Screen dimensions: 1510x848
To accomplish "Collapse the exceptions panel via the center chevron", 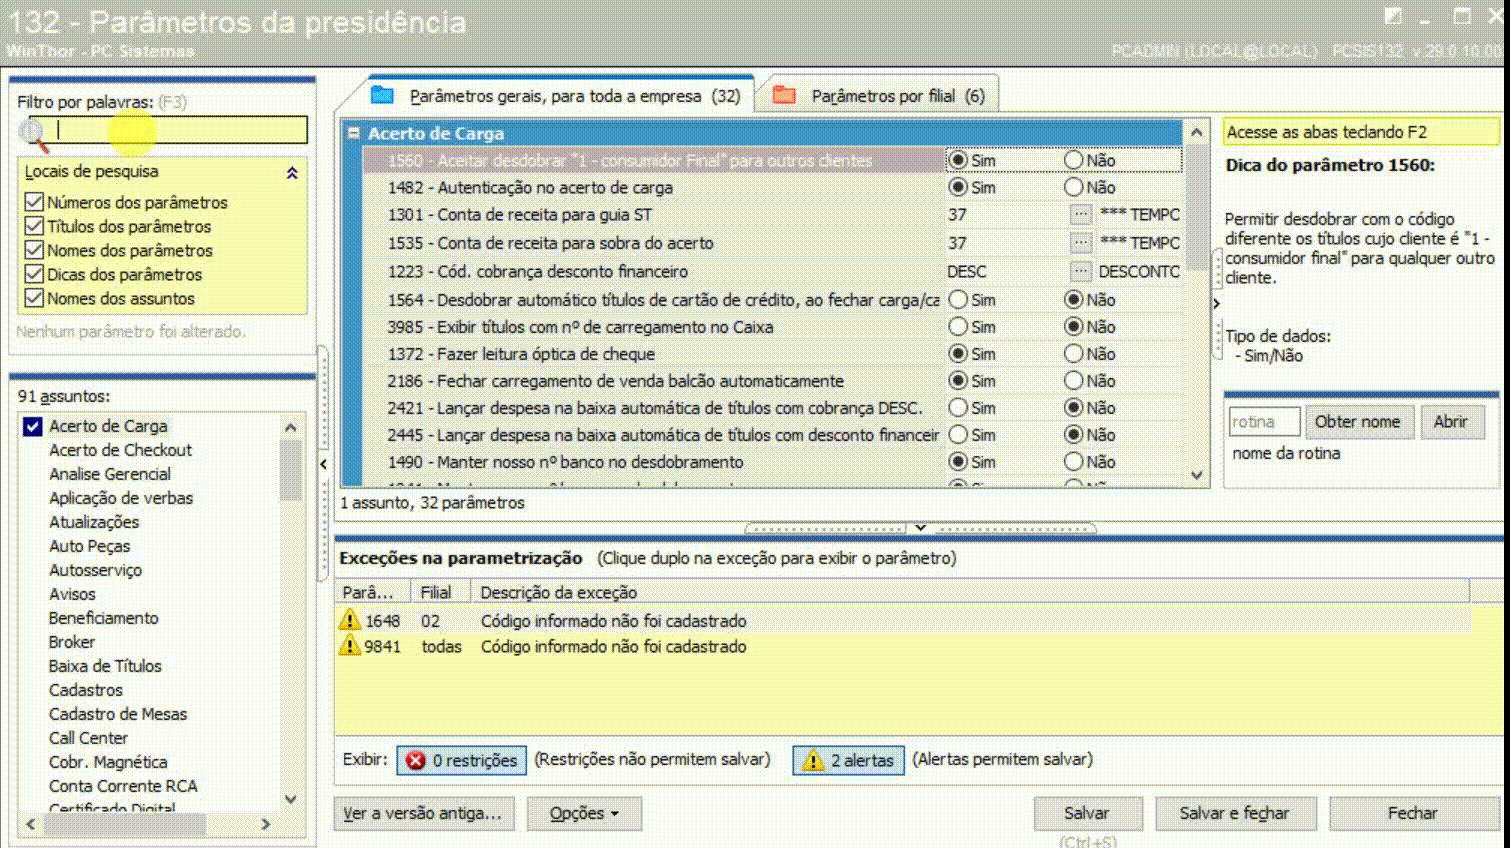I will click(x=920, y=527).
